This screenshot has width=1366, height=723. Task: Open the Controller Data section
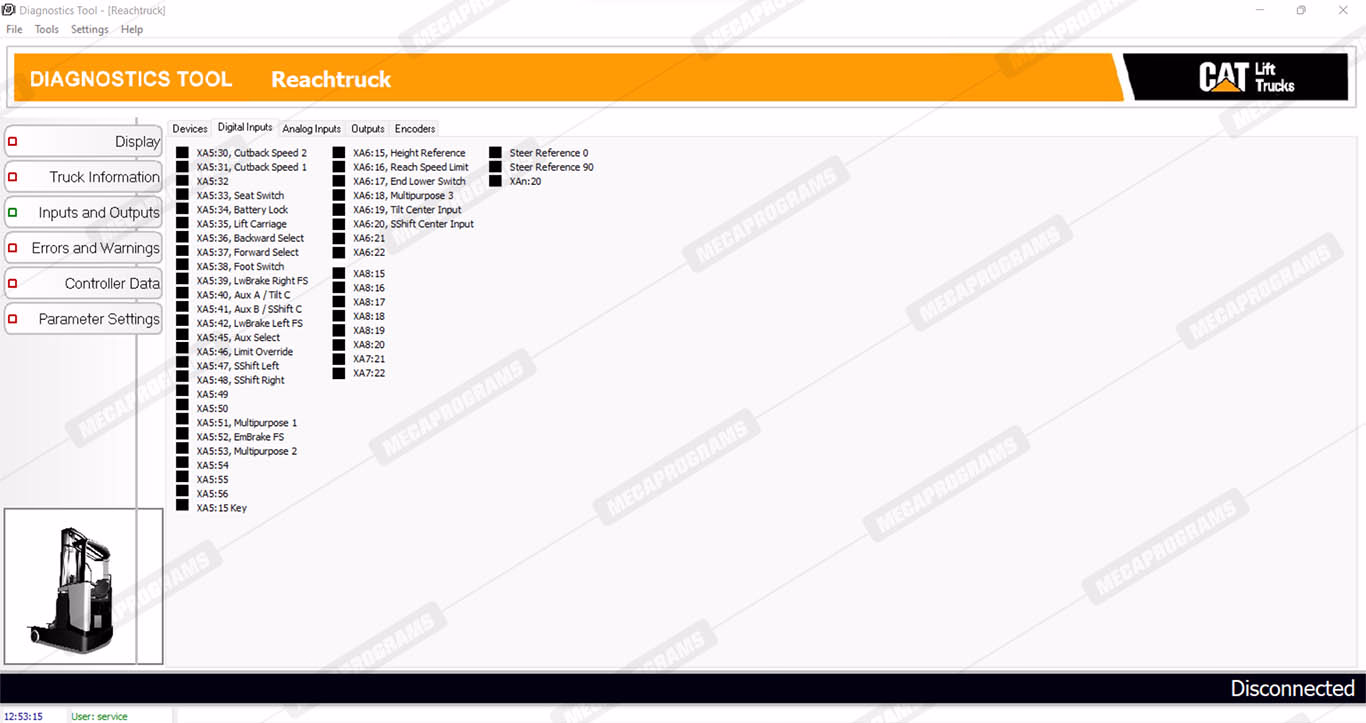coord(83,284)
